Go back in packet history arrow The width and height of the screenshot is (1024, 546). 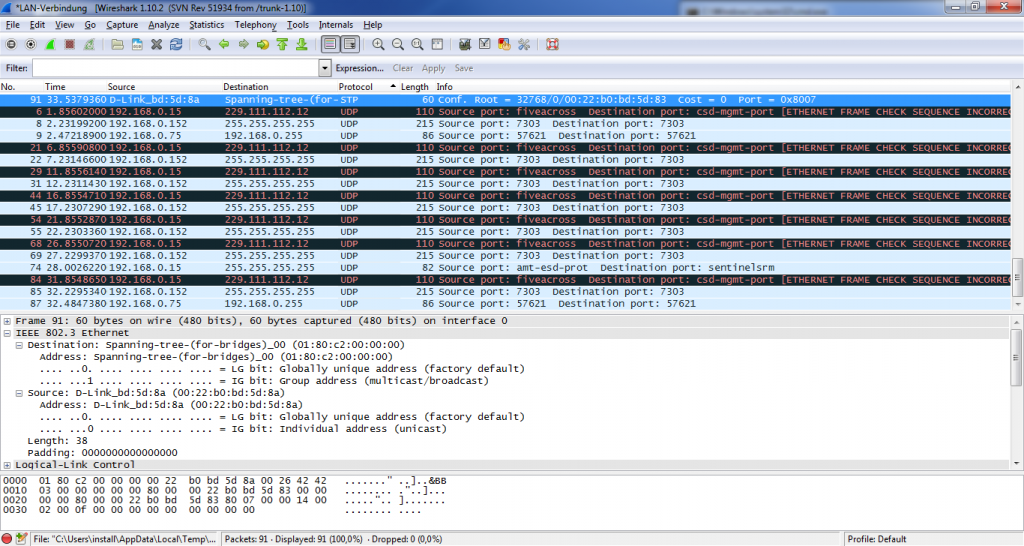[224, 44]
